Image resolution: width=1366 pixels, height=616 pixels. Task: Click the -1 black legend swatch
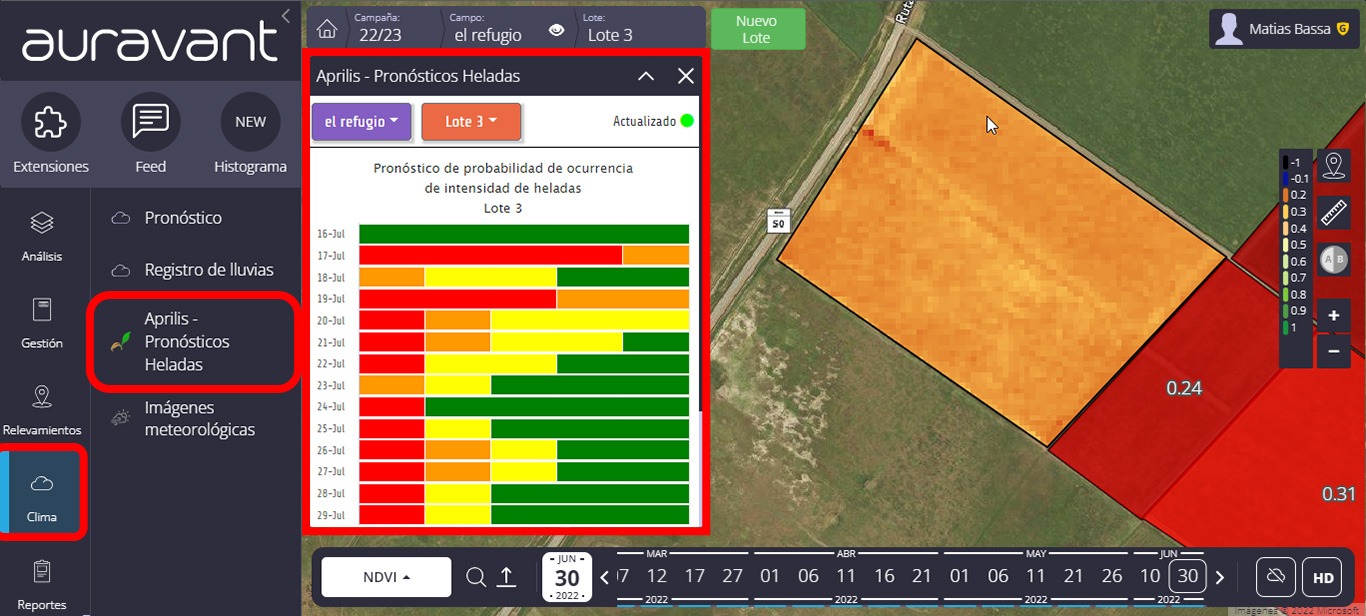pyautogui.click(x=1286, y=162)
